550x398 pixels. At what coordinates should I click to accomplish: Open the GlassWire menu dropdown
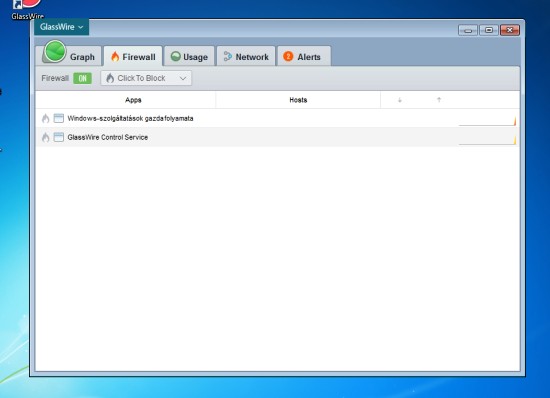pyautogui.click(x=61, y=27)
